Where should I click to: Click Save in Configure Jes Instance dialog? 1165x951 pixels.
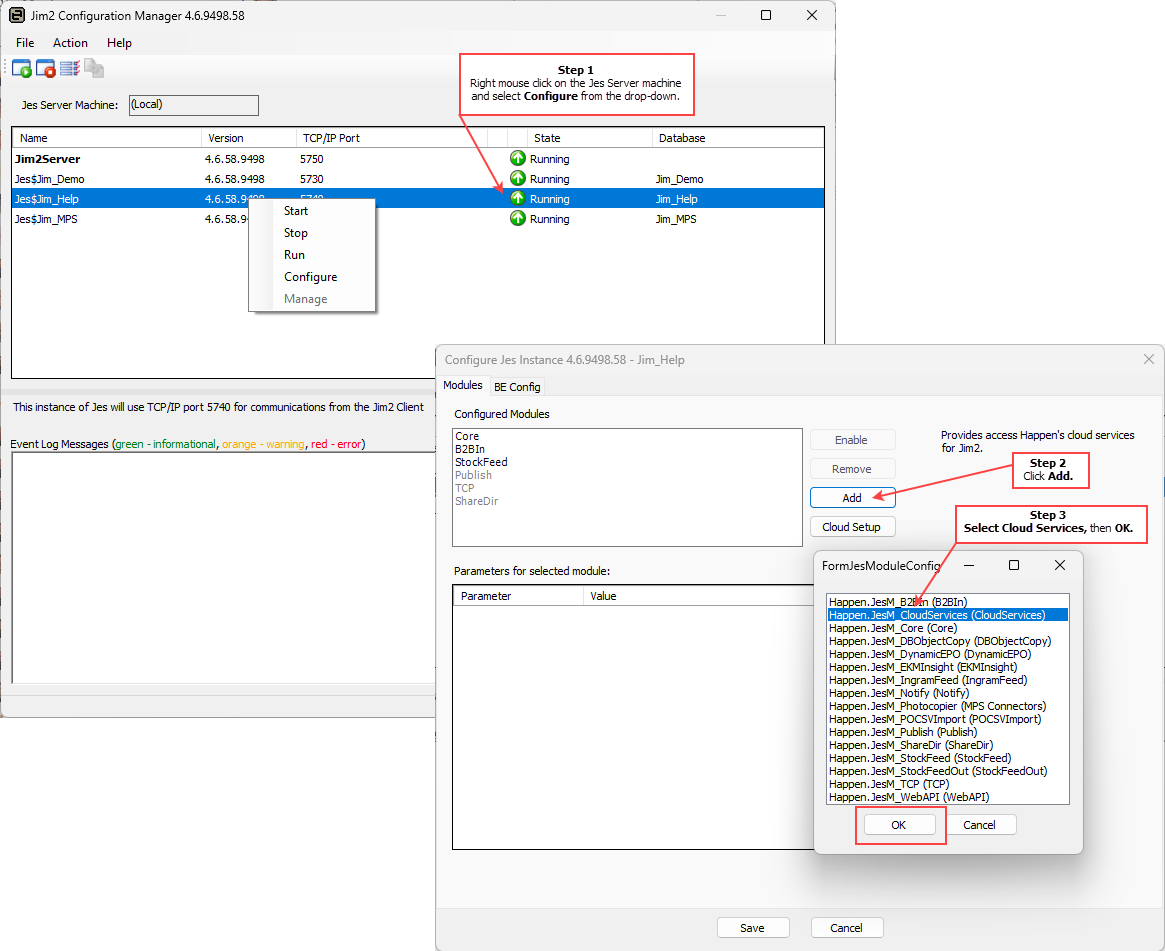752,928
